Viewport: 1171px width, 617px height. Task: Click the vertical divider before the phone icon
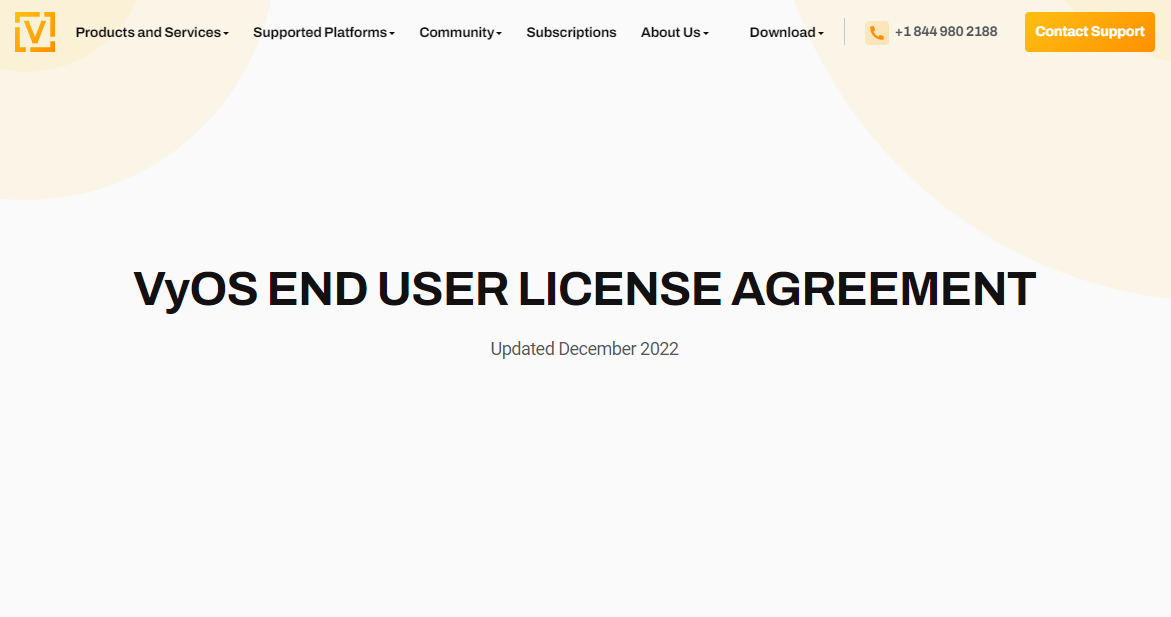pos(844,32)
